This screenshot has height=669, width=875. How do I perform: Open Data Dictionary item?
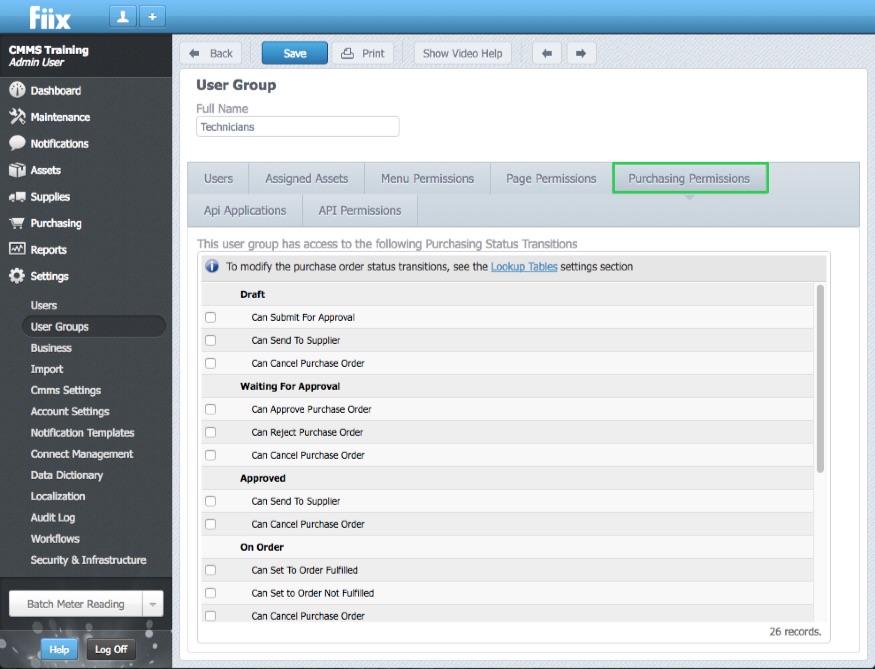[67, 475]
